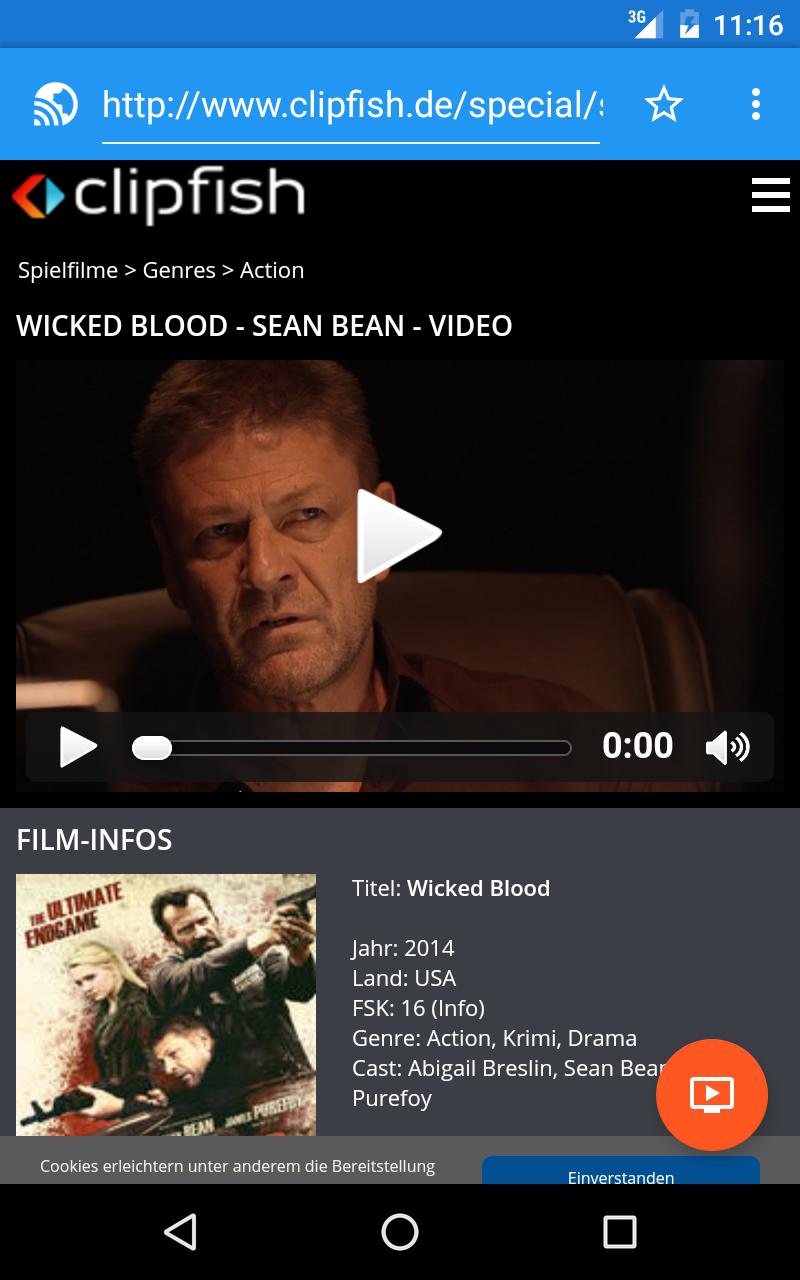The image size is (800, 1280).
Task: Accept cookies with Einverstanden button
Action: [x=621, y=1170]
